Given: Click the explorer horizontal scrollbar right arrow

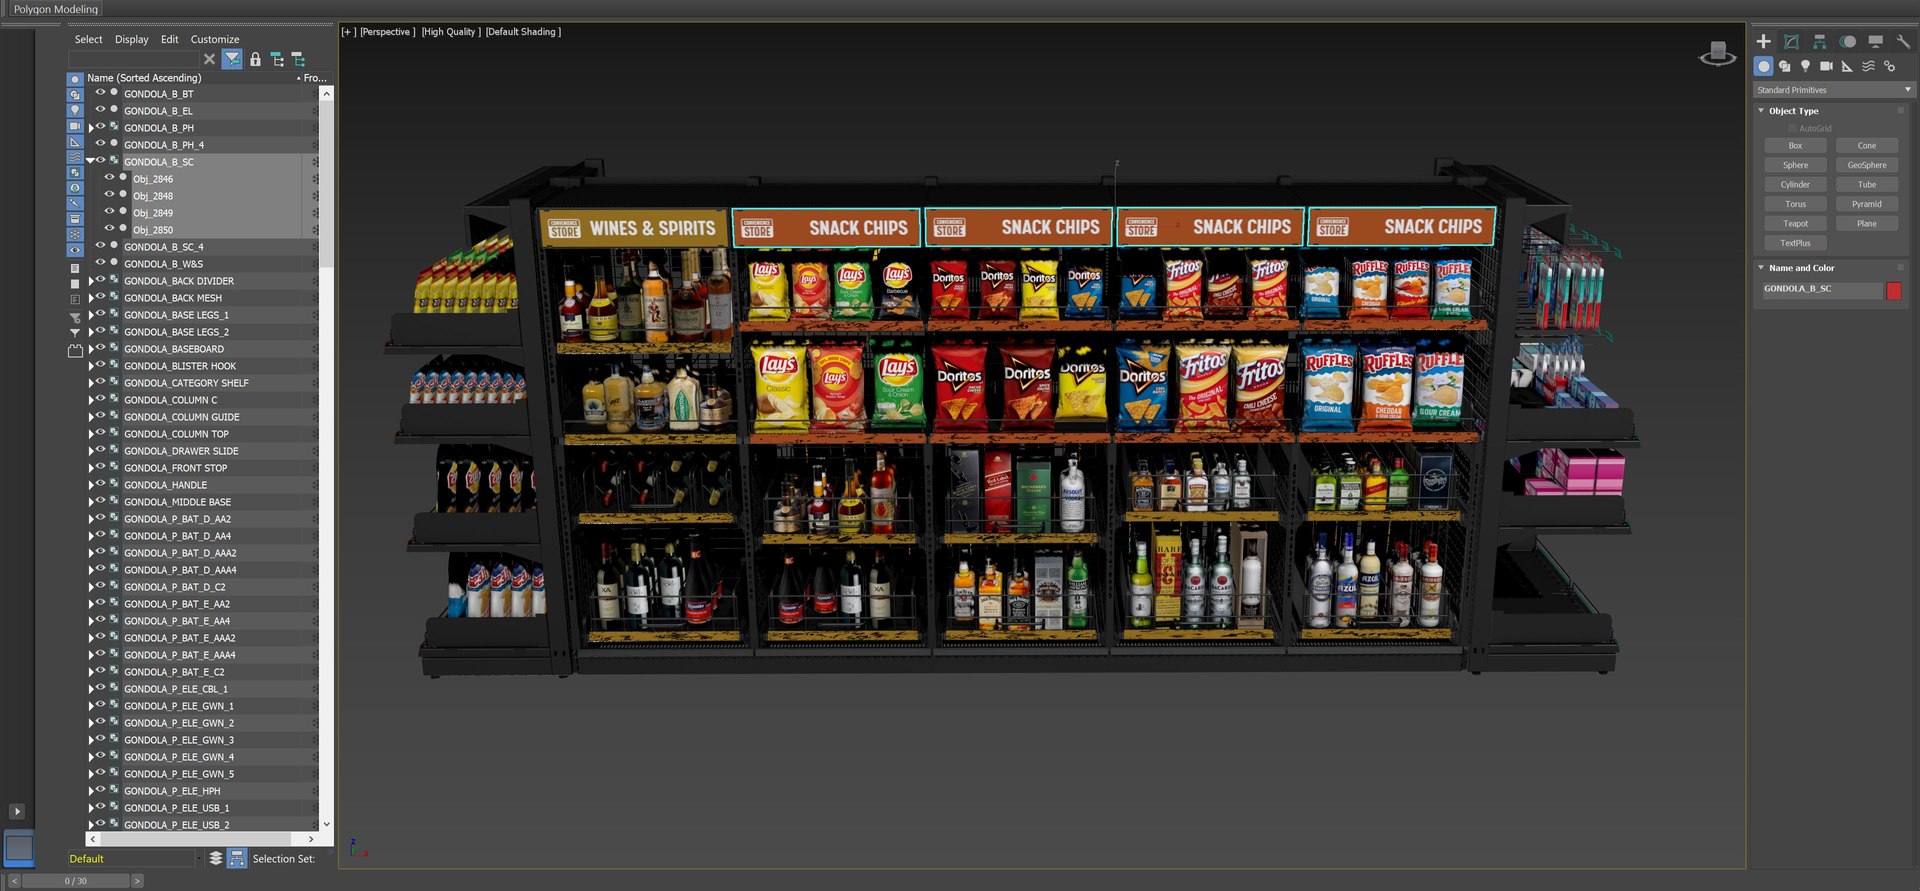Looking at the screenshot, I should (311, 839).
